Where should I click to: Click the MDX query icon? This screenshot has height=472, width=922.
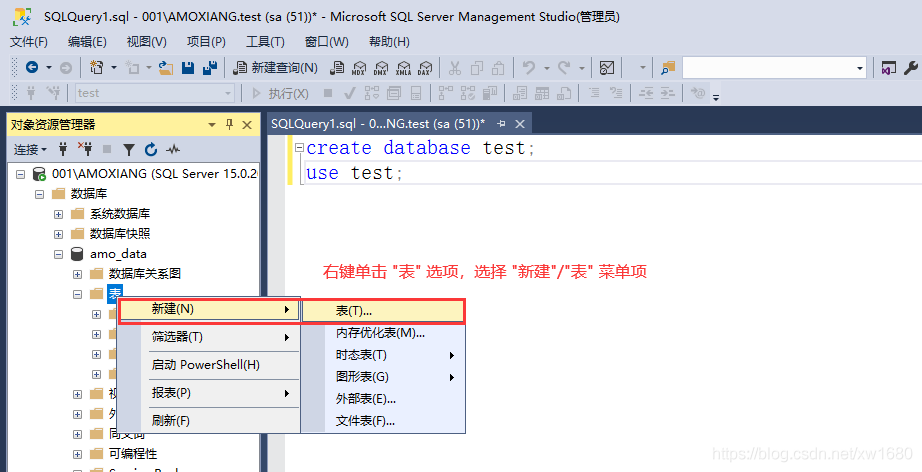click(x=359, y=68)
